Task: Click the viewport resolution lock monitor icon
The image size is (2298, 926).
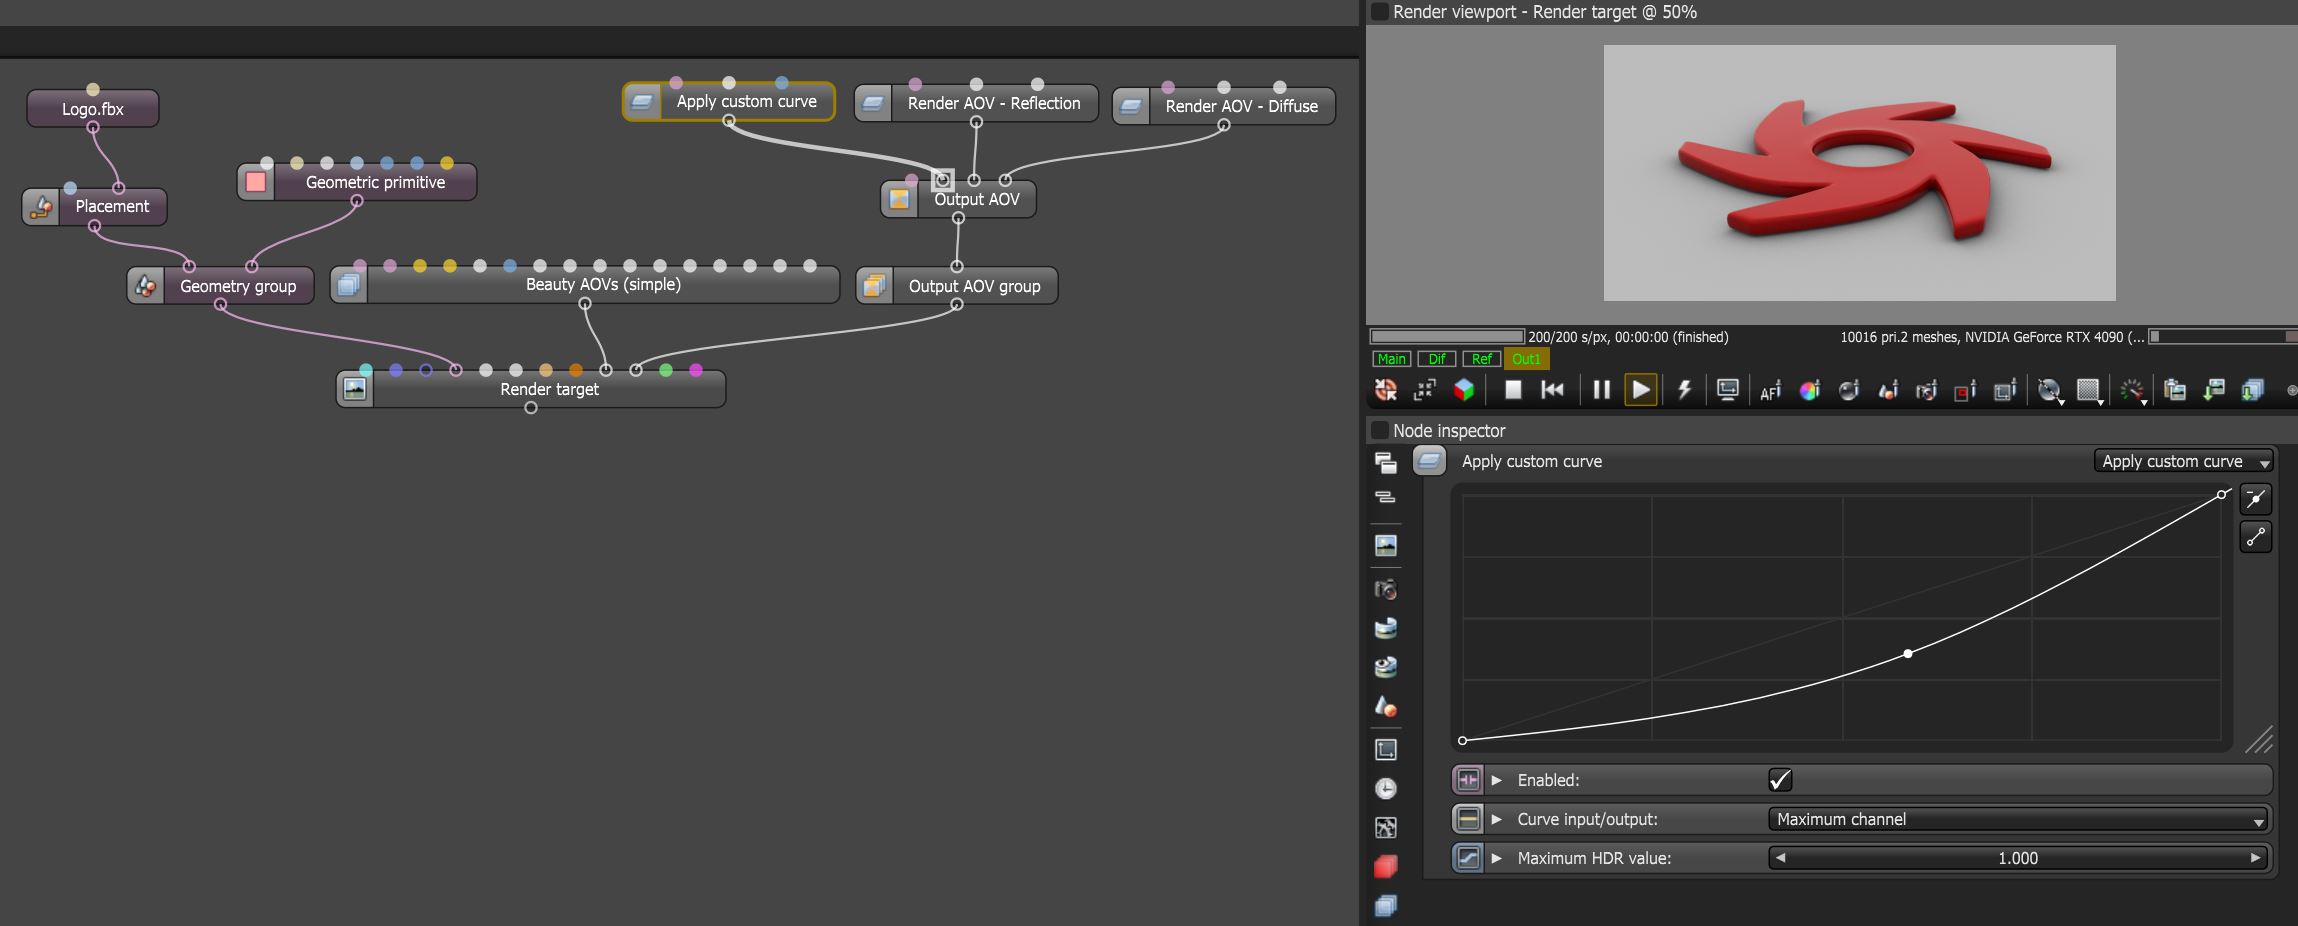Action: [1727, 390]
